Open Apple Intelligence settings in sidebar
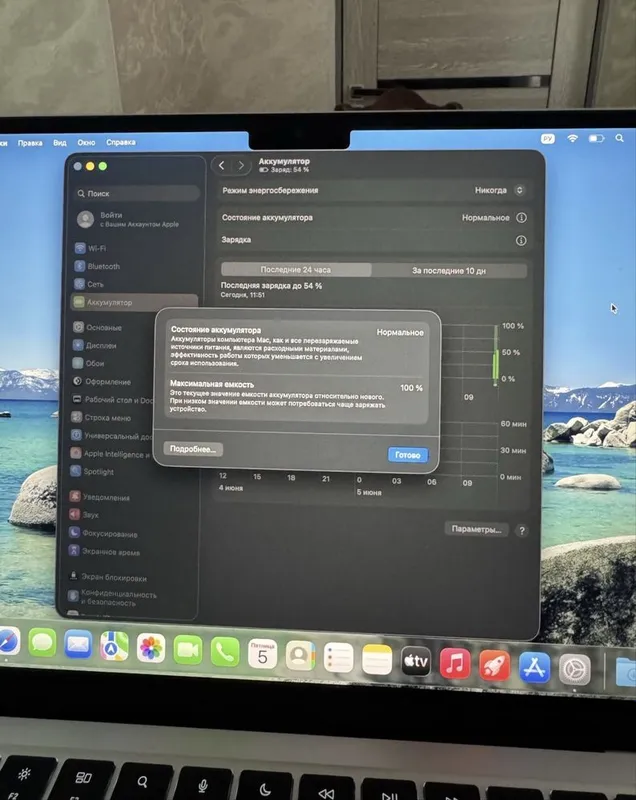Image resolution: width=636 pixels, height=800 pixels. [x=111, y=454]
